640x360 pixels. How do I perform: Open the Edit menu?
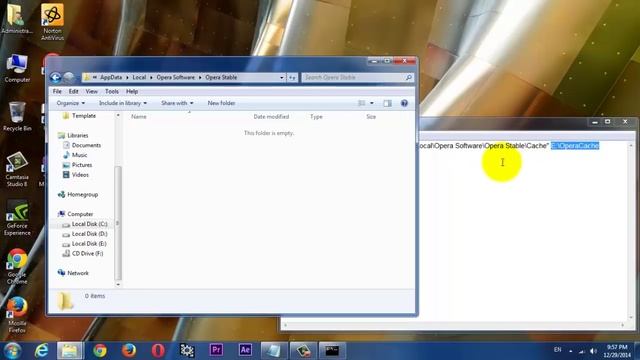click(x=73, y=91)
